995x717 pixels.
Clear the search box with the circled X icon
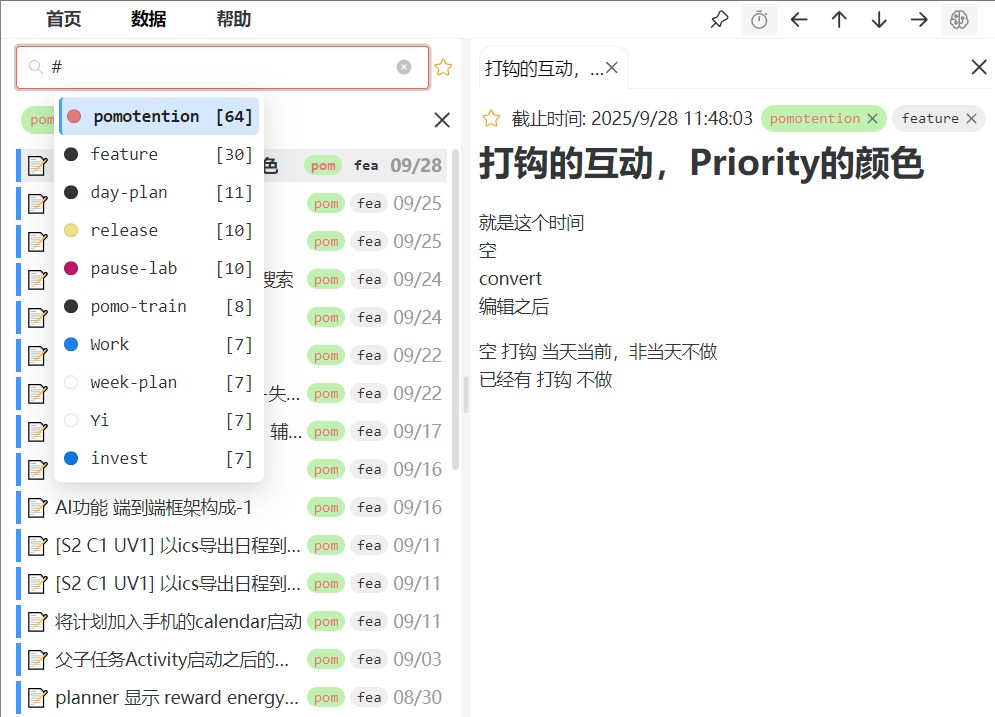tap(404, 67)
